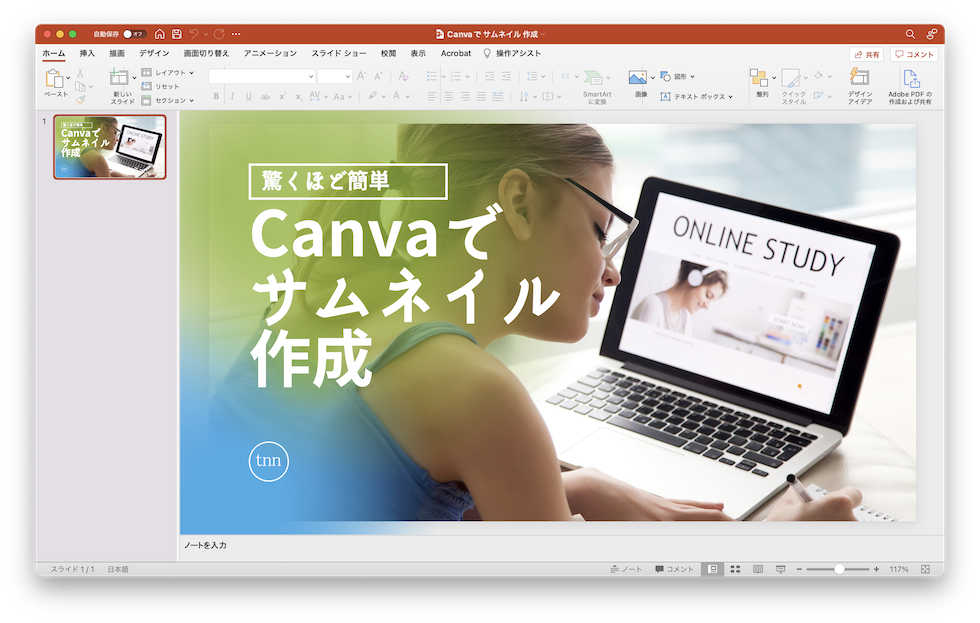
Task: Open 閲覧表示 view from status bar
Action: pyautogui.click(x=758, y=569)
